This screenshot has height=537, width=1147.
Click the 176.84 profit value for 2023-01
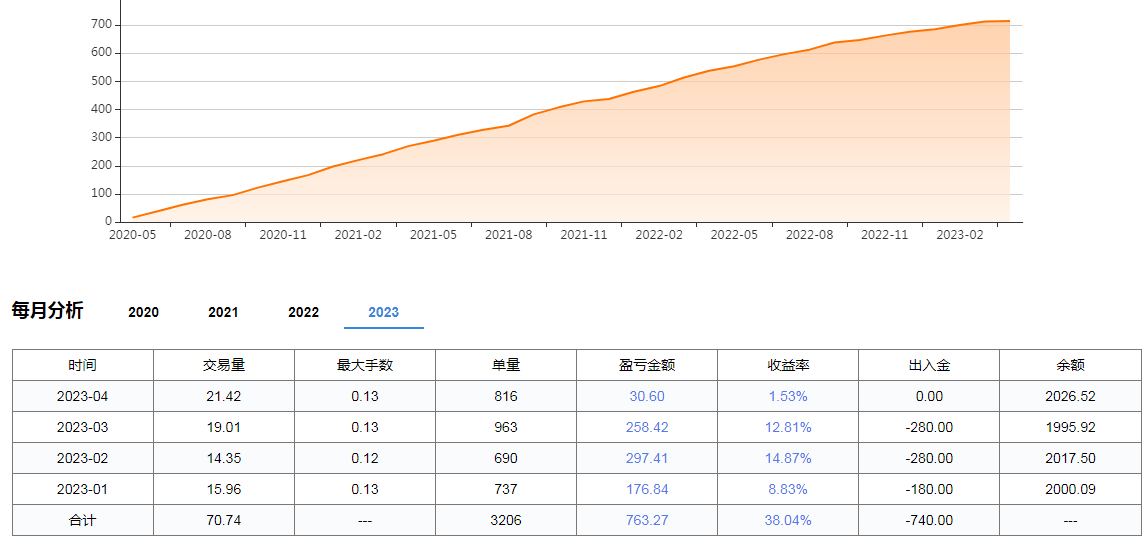click(x=647, y=489)
